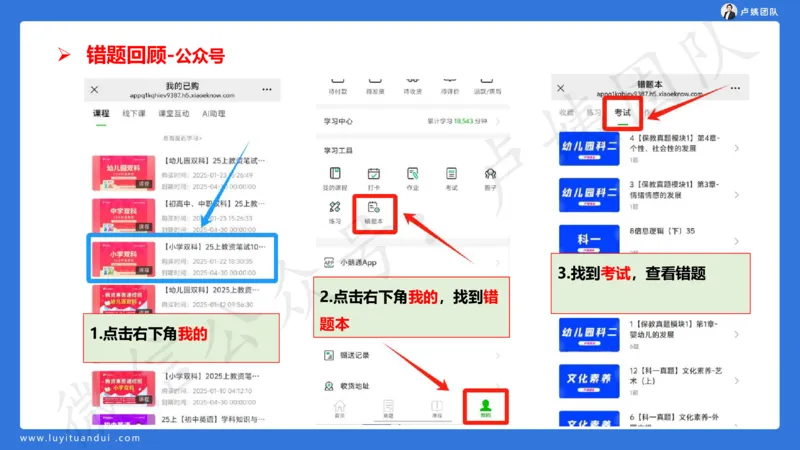Open 幼儿园科二 thumbnail for 第4章 exam
This screenshot has width=800, height=450.
tap(589, 148)
